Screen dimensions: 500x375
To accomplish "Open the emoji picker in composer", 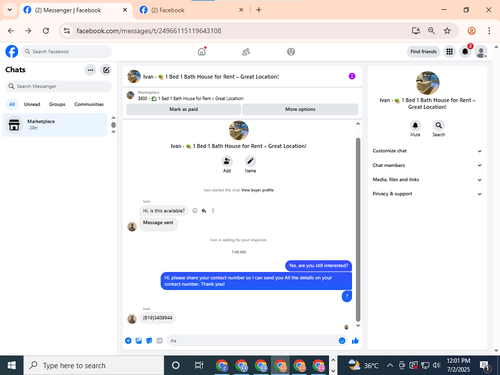I will coord(342,341).
